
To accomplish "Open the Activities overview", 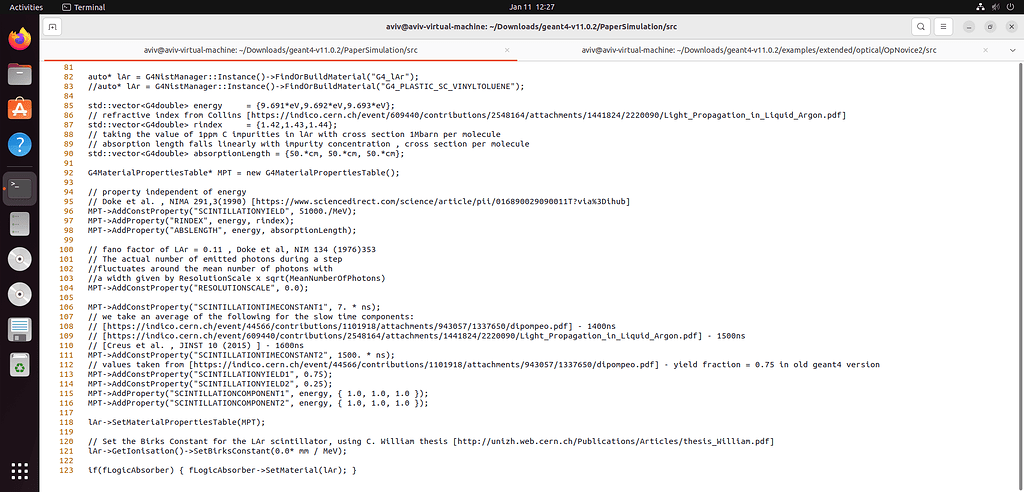I will pos(26,6).
